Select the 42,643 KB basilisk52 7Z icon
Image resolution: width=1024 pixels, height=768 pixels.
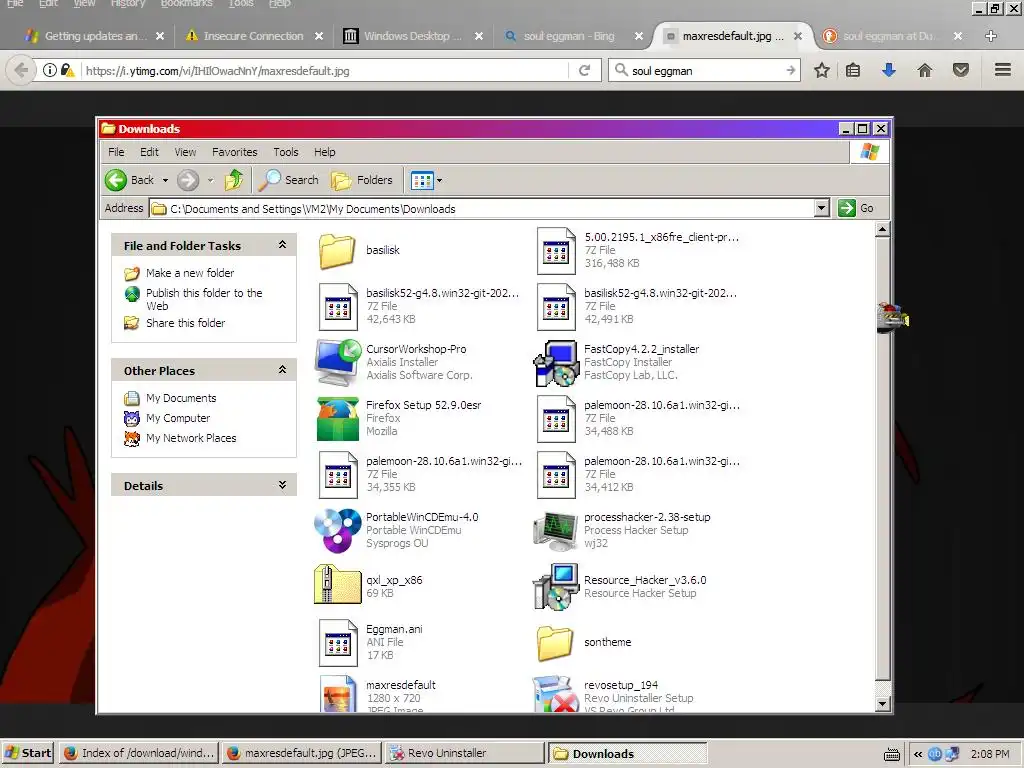(338, 306)
